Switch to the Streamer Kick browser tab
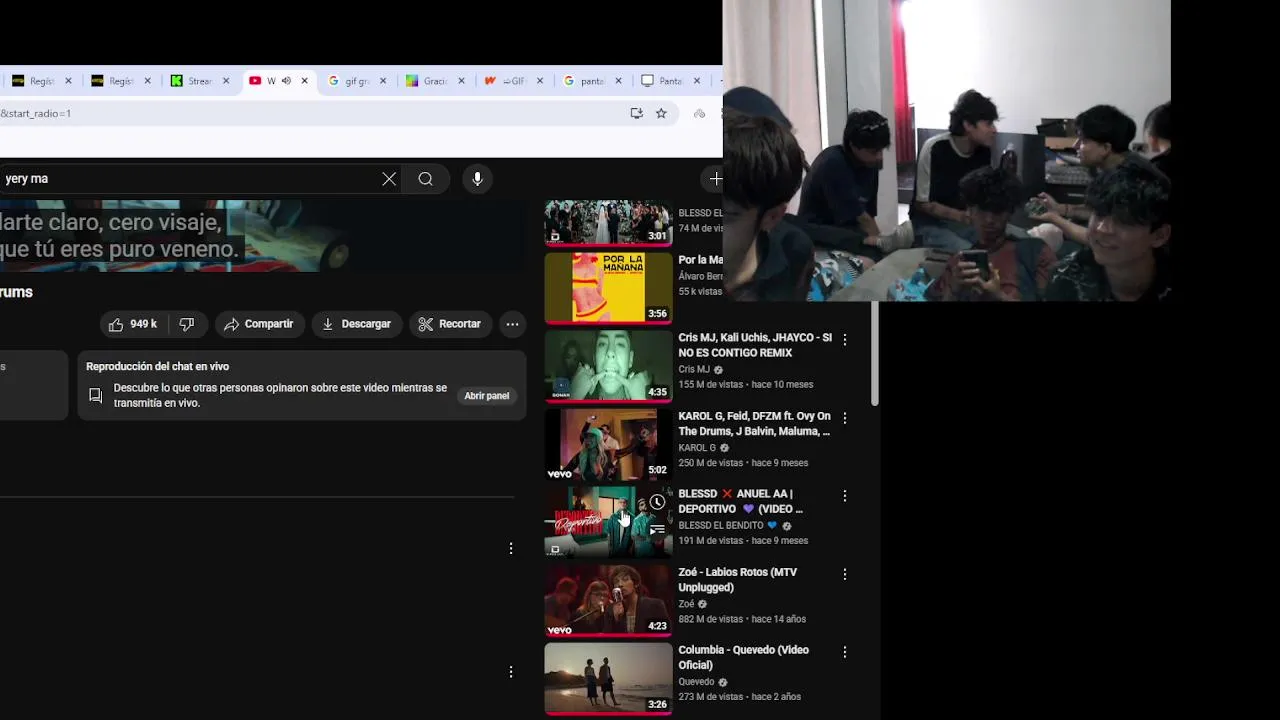 pyautogui.click(x=199, y=81)
